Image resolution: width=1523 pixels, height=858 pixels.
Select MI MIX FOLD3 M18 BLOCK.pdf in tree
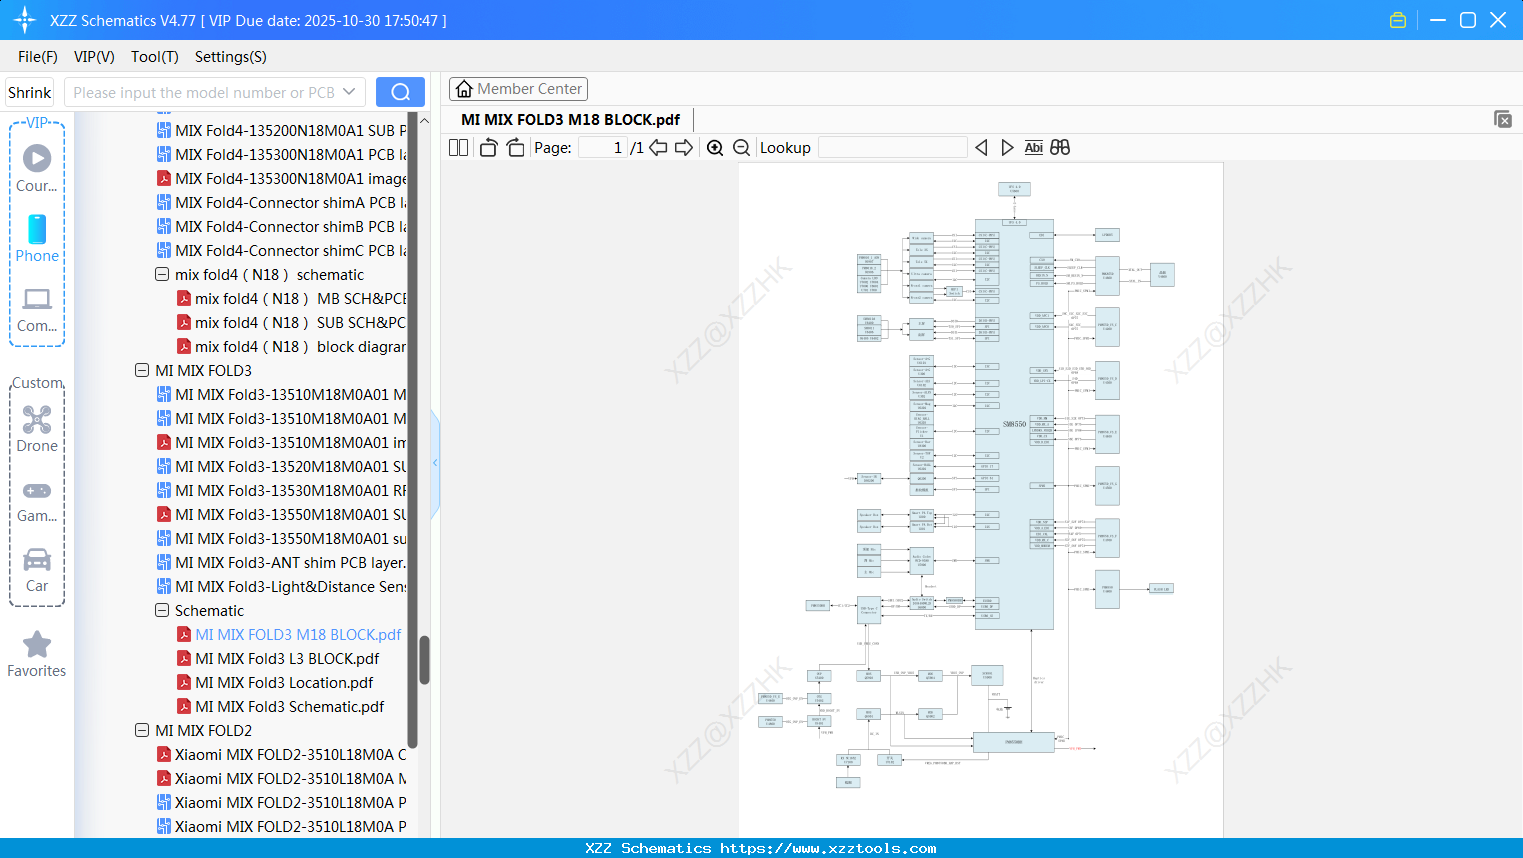[x=298, y=634]
